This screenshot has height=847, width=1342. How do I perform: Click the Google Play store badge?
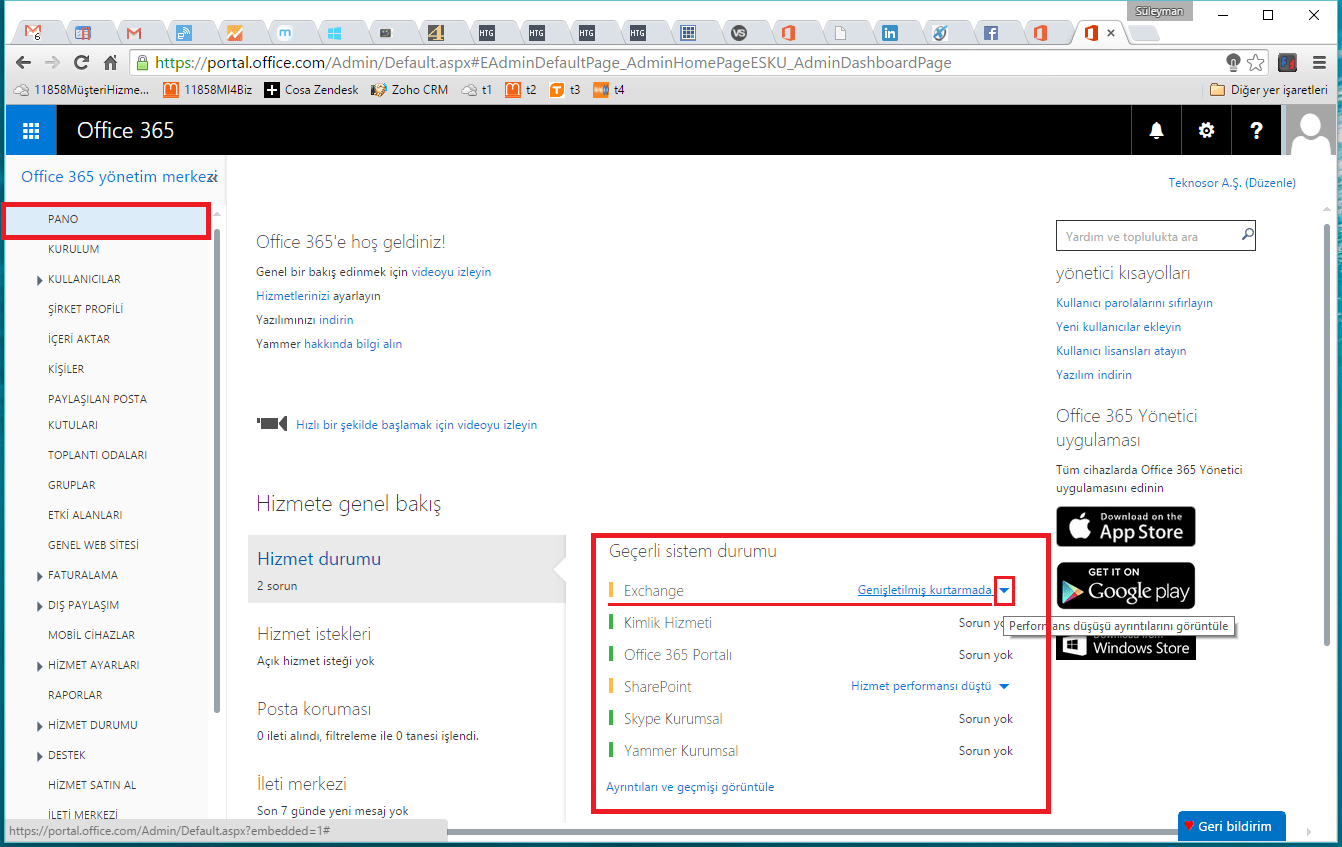(1125, 585)
